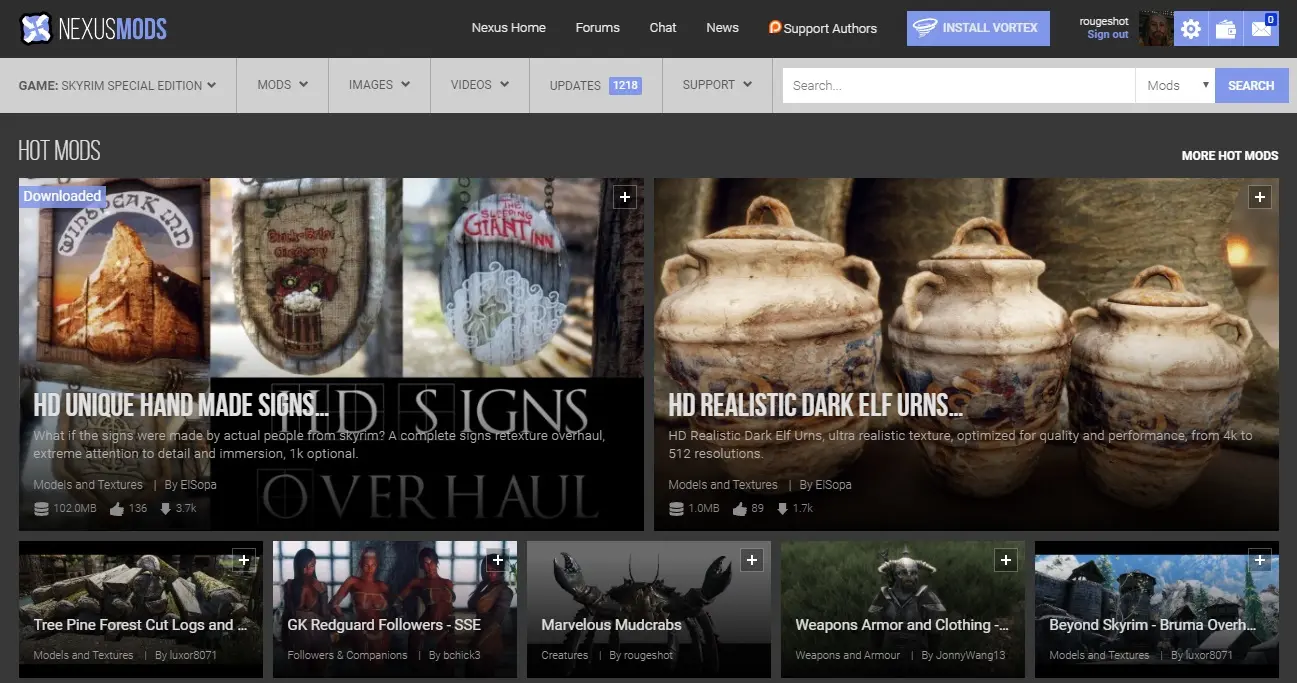The width and height of the screenshot is (1297, 683).
Task: Click thumbs-up icon on Dark Elf Urns card
Action: tap(740, 508)
